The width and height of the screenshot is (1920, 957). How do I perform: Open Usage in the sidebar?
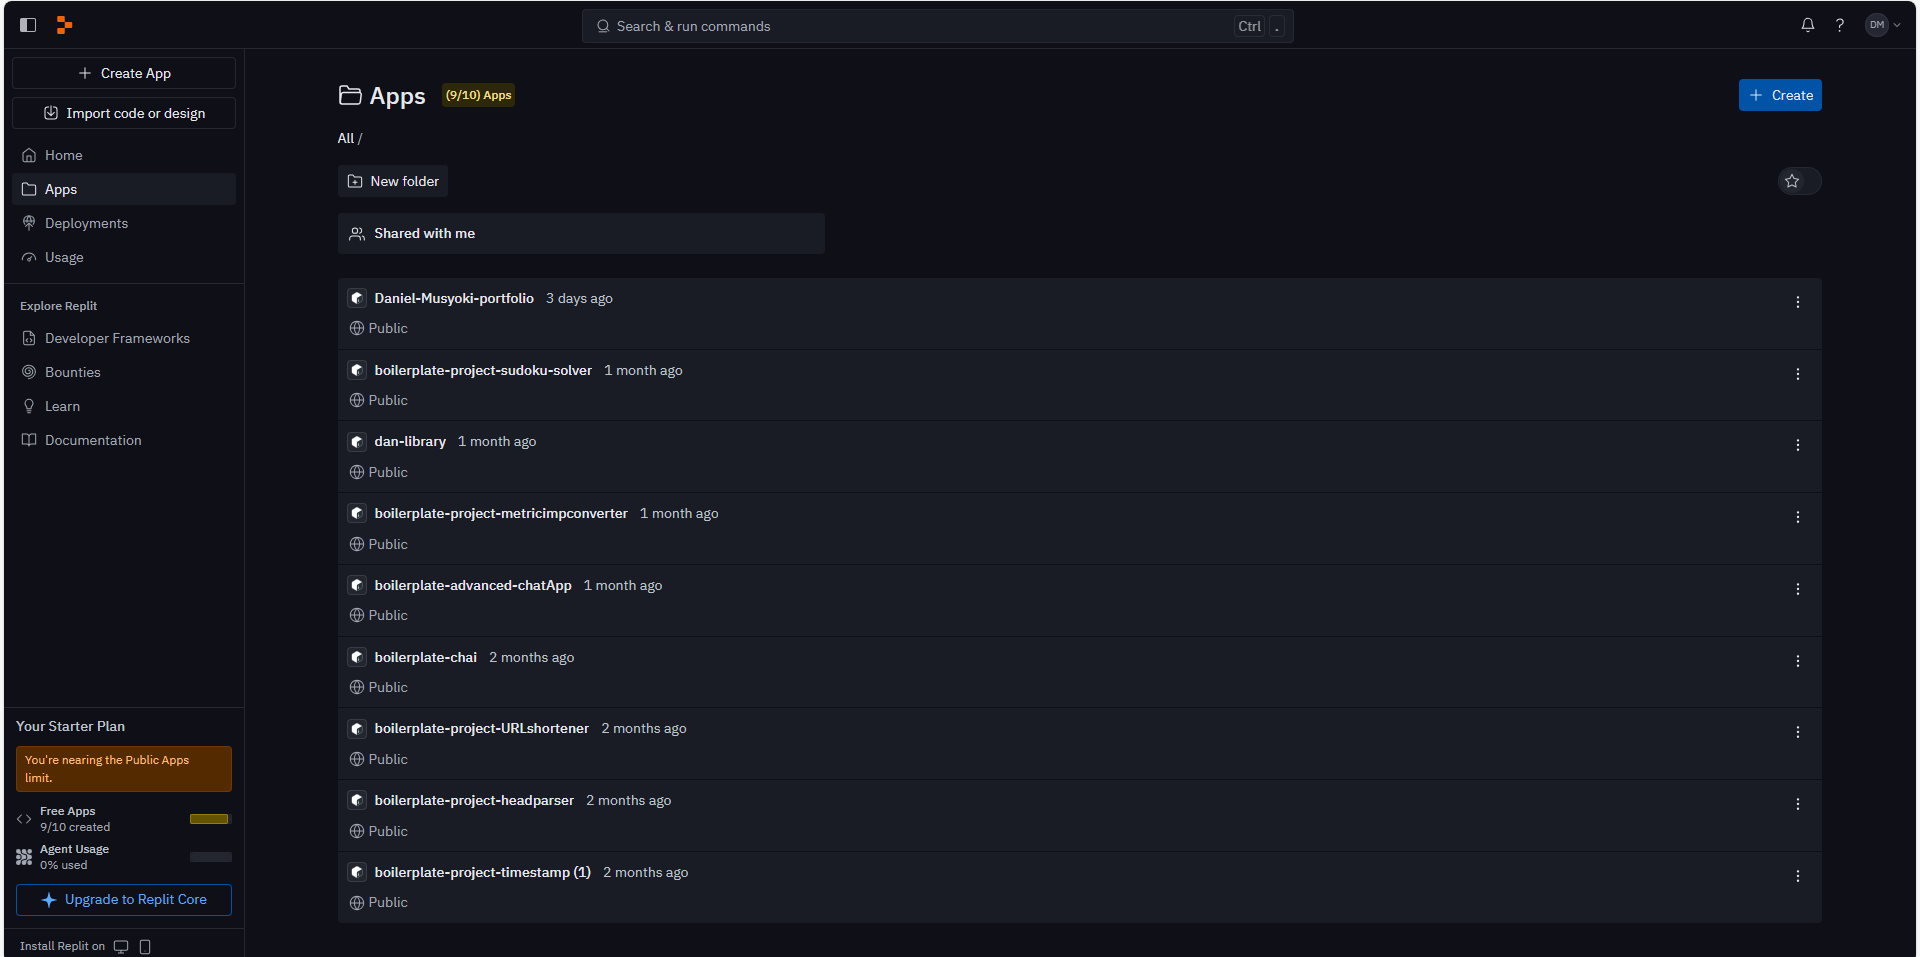coord(124,257)
